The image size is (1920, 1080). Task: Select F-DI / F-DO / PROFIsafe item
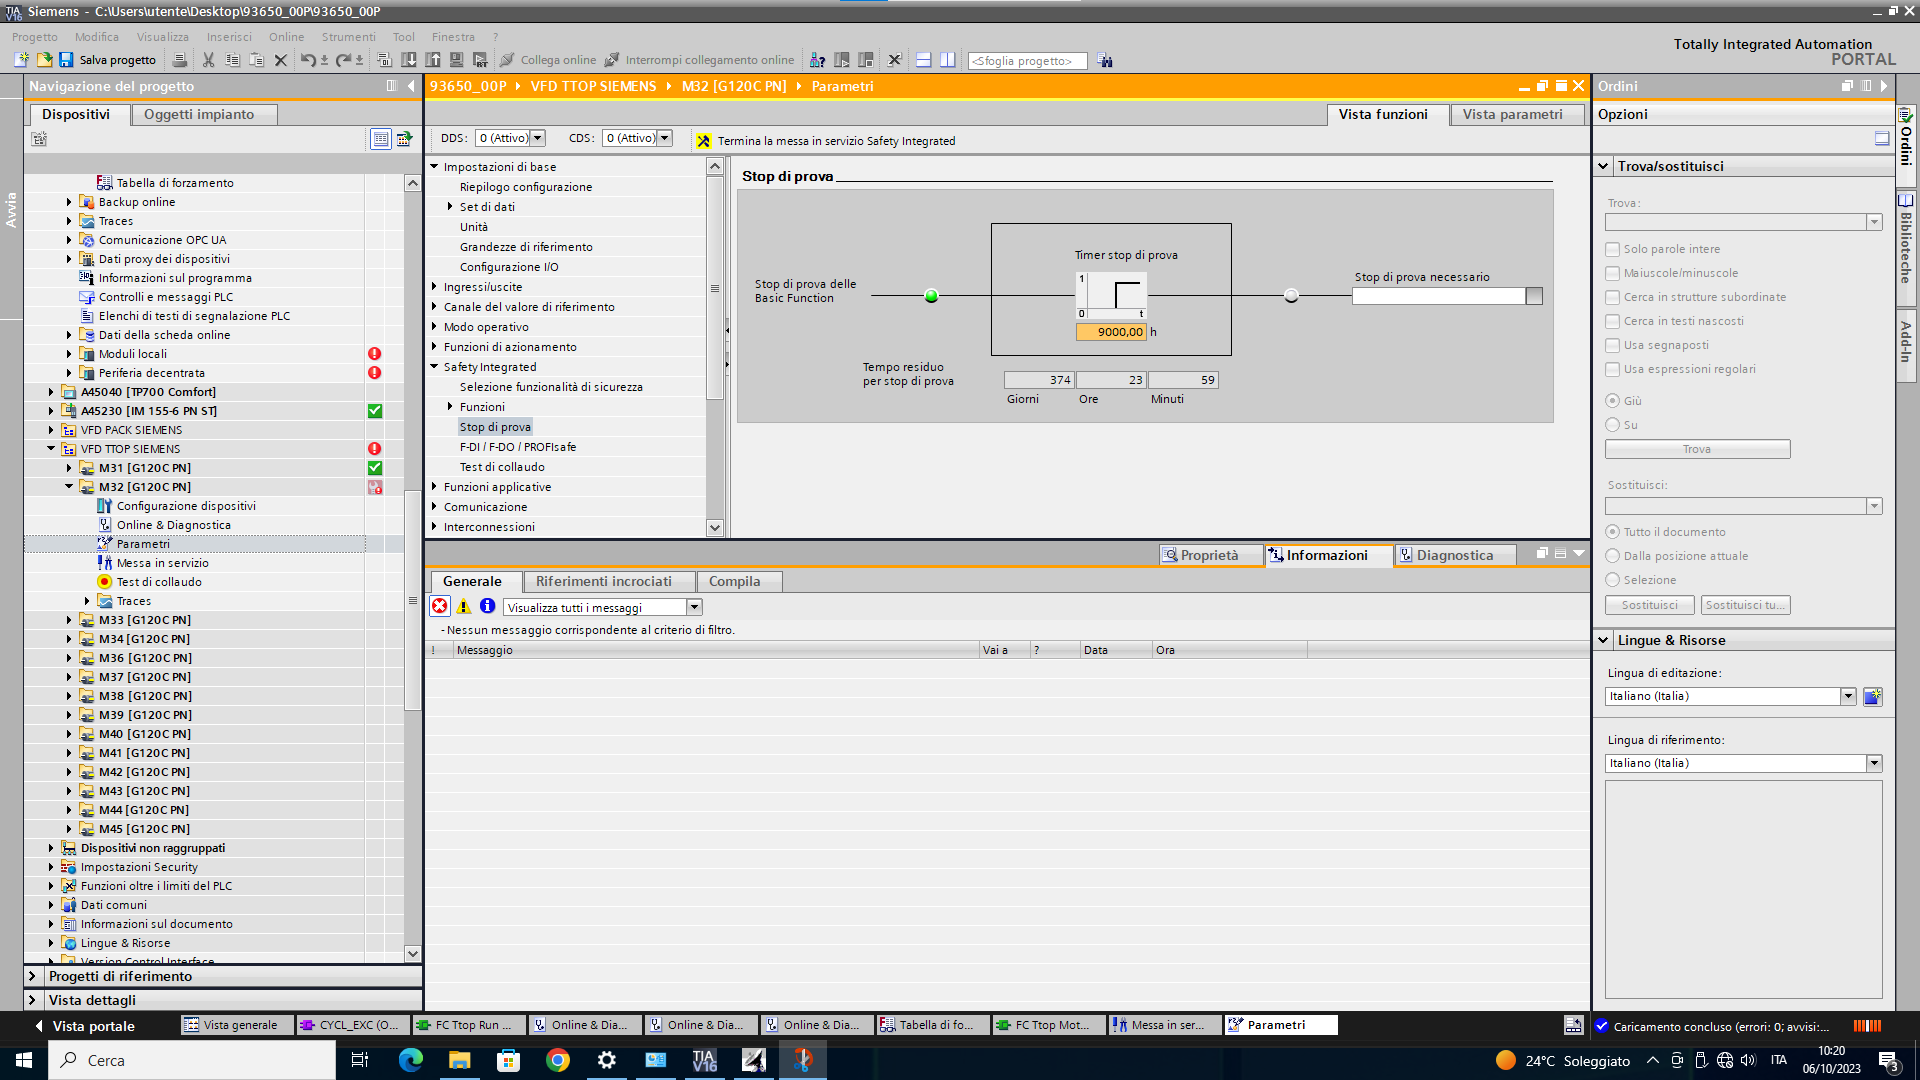[518, 447]
